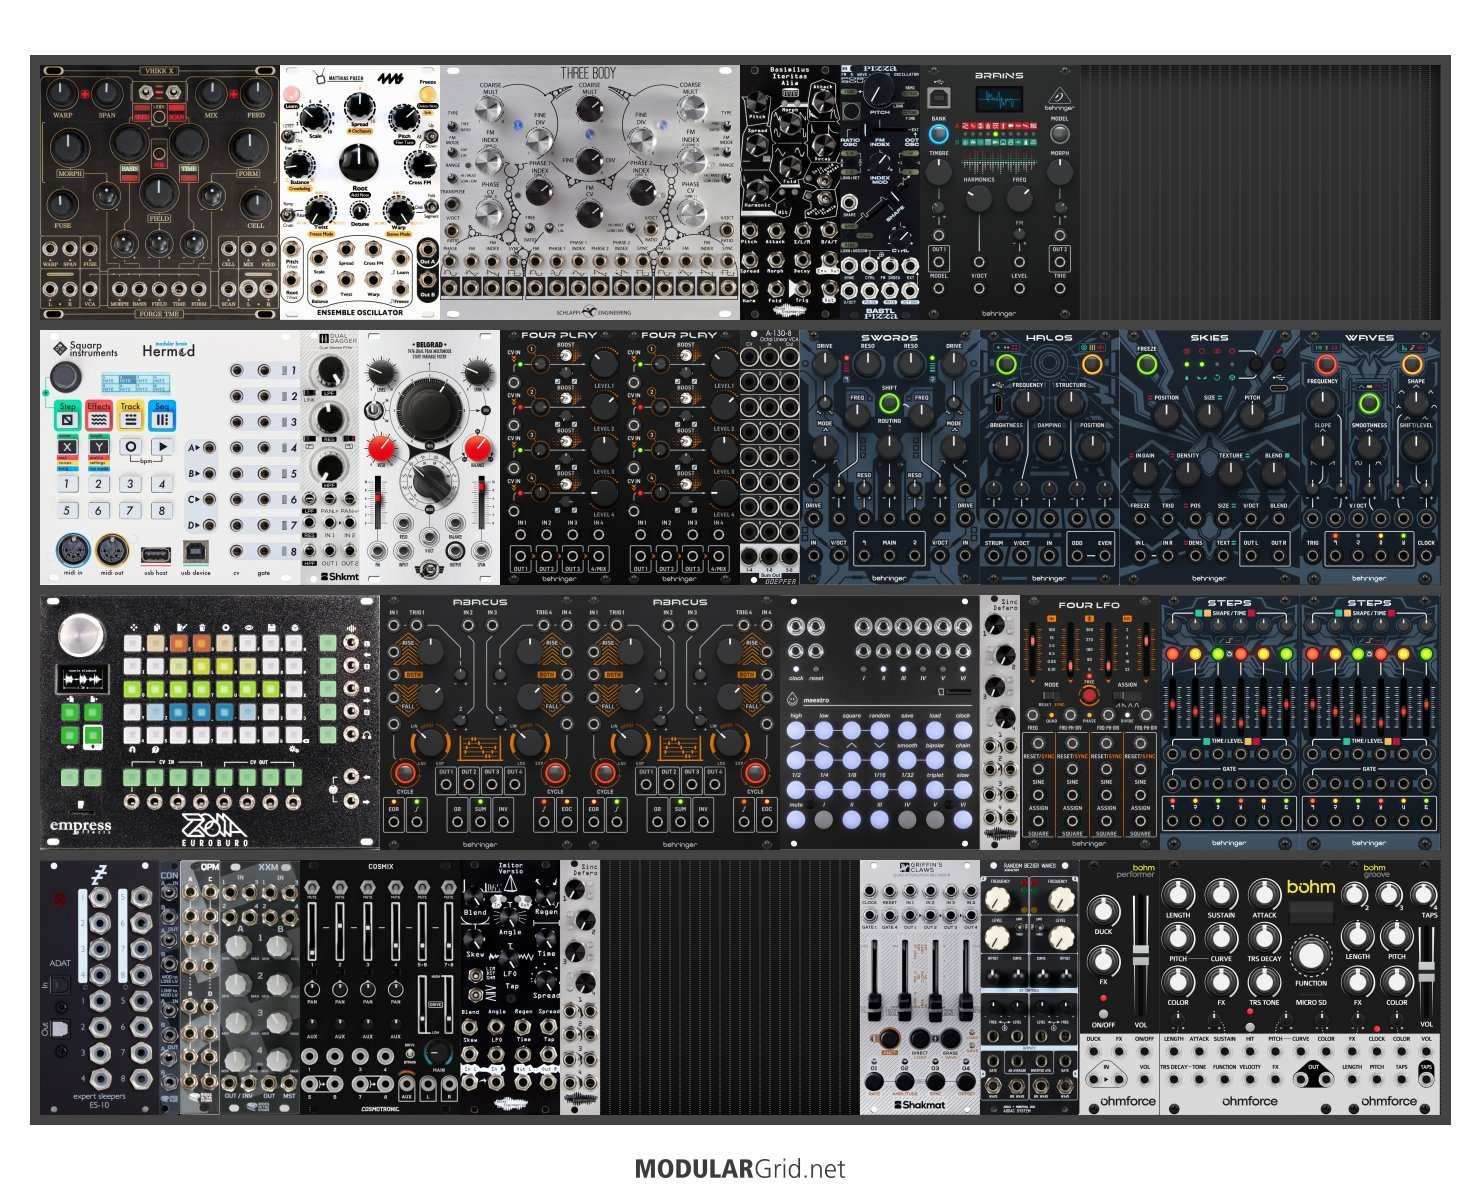This screenshot has height=1190, width=1481.
Task: Click the ZOIA large silver encoder knob
Action: [x=81, y=635]
